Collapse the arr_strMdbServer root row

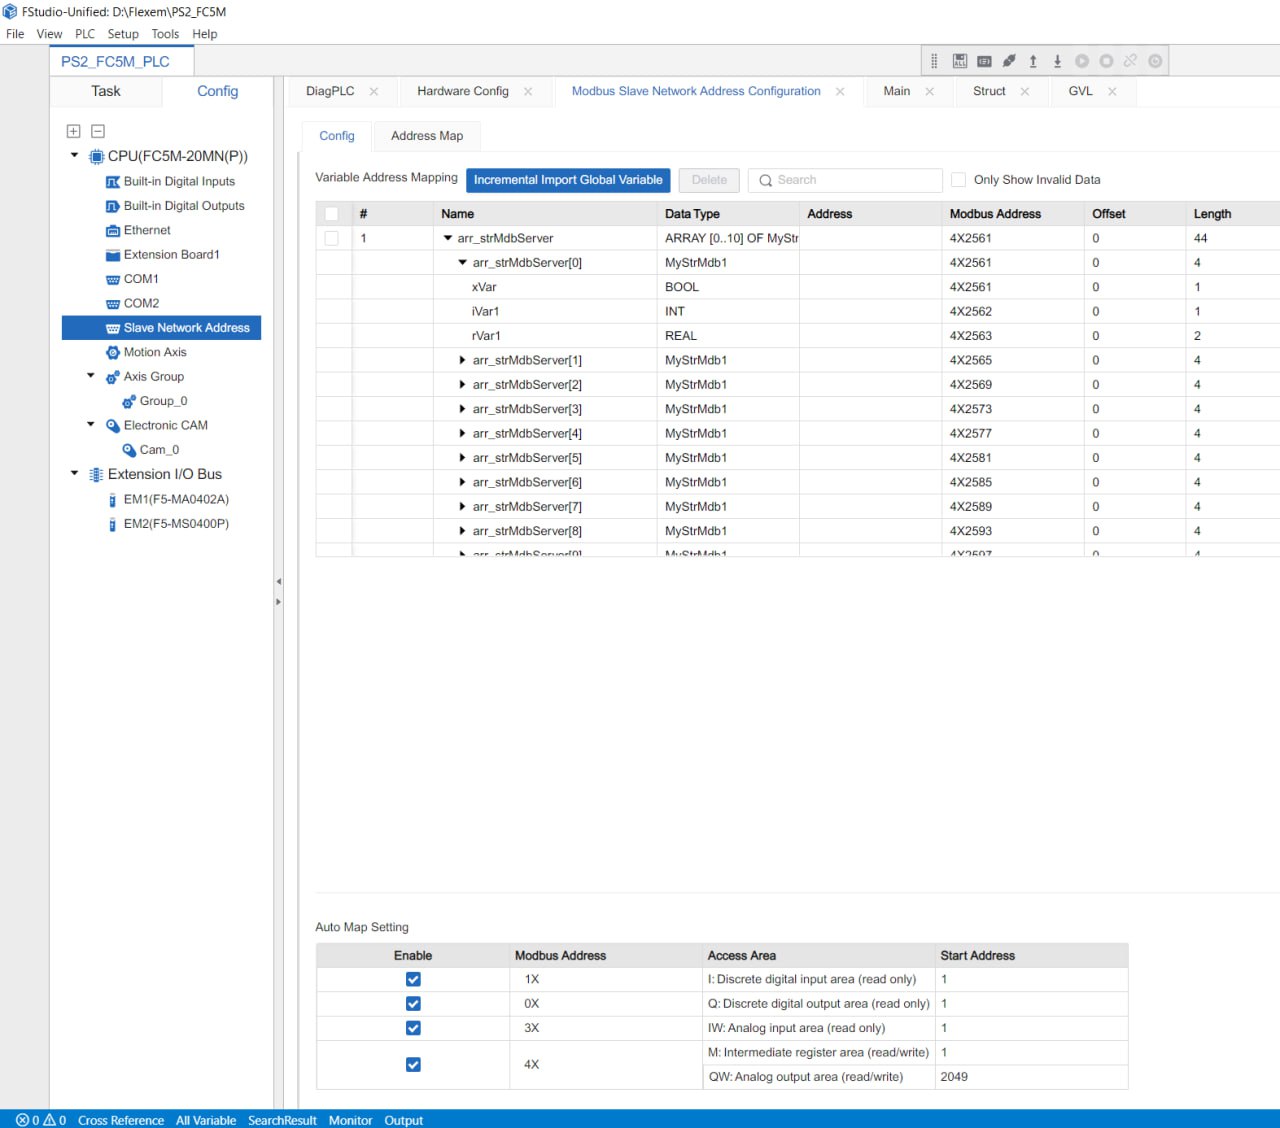(x=448, y=238)
